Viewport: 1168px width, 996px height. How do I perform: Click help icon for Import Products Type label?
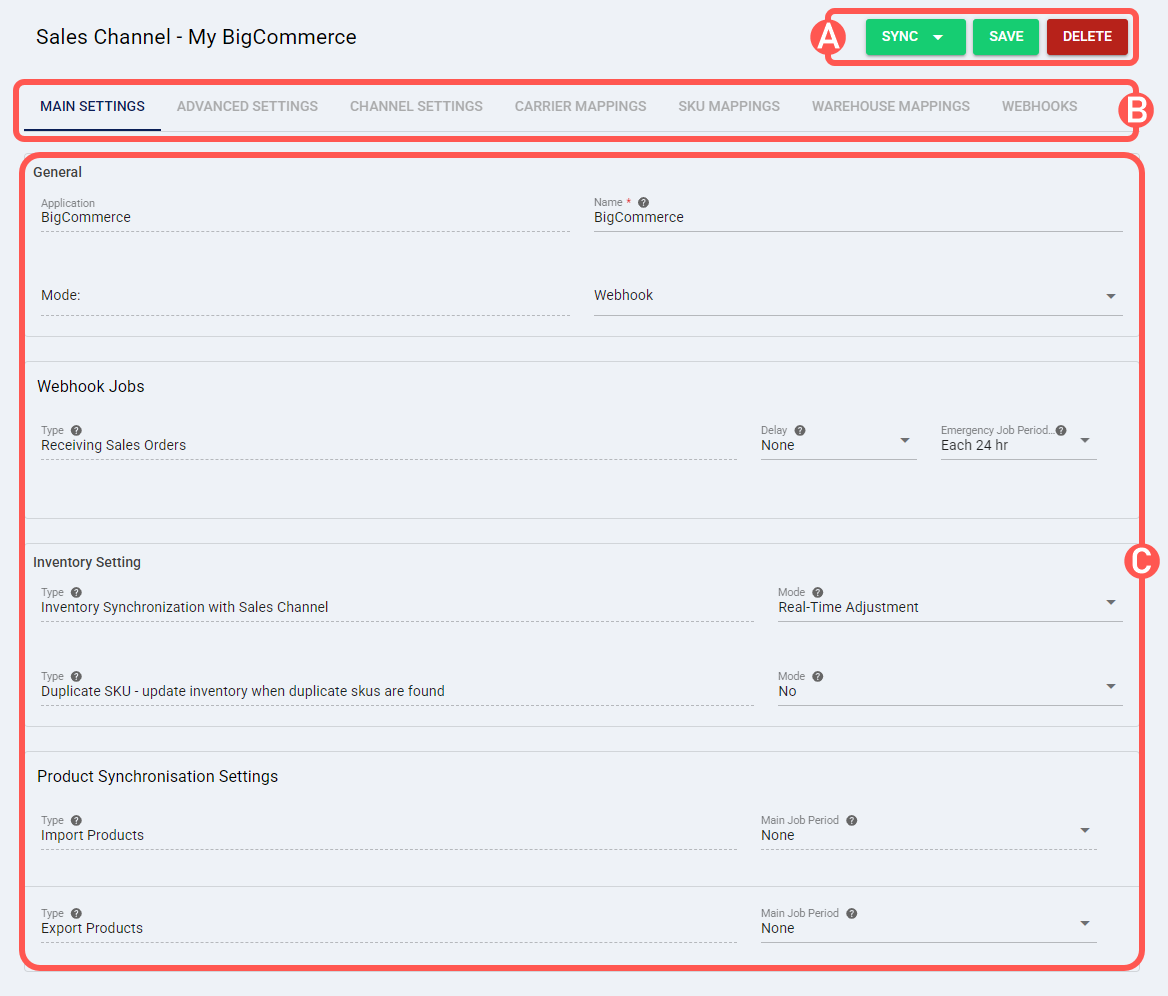76,820
